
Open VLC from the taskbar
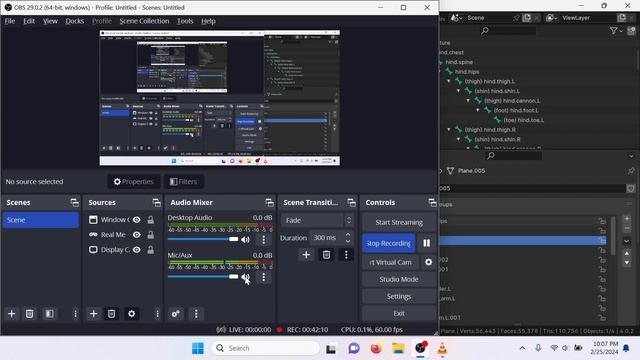(x=442, y=348)
